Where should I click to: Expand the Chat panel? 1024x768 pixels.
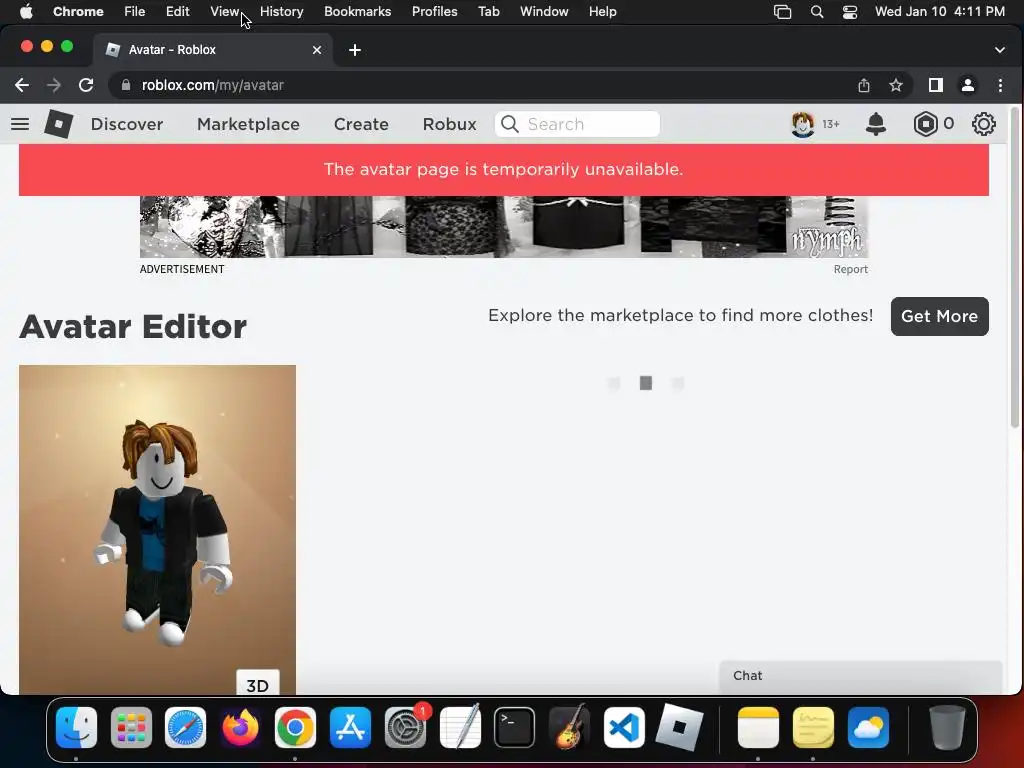(x=861, y=677)
